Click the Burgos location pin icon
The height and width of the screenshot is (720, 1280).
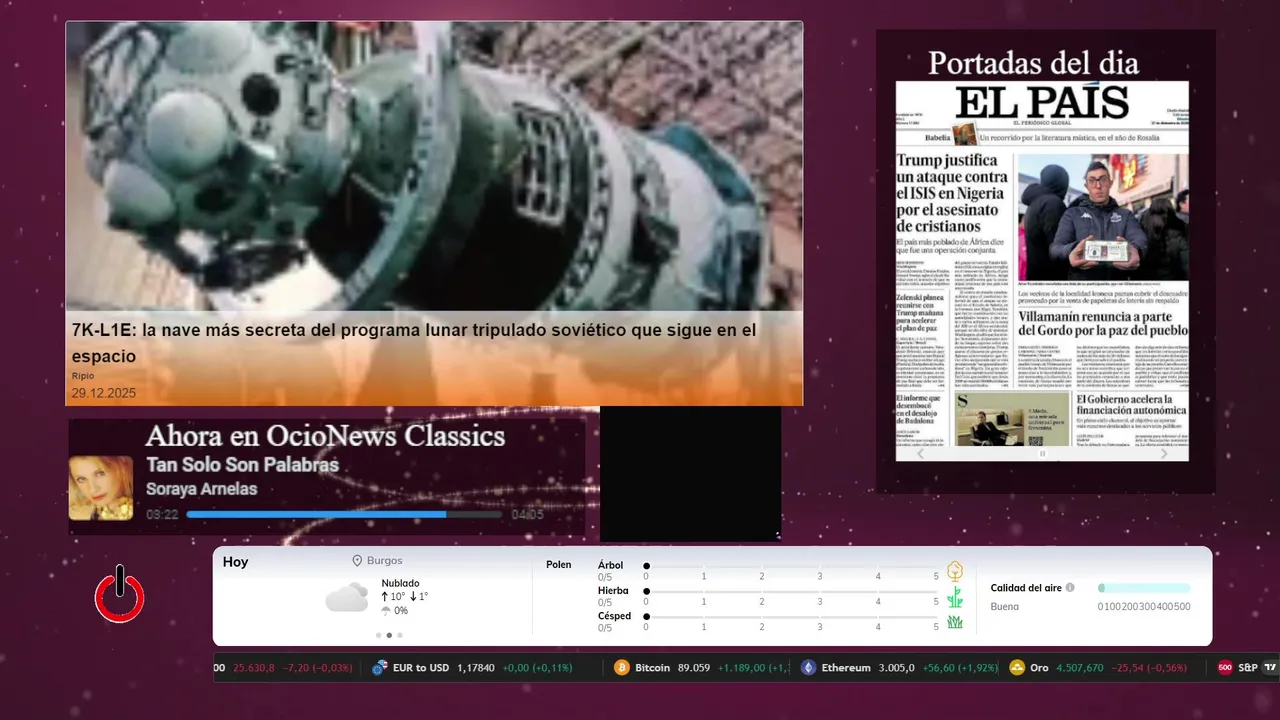point(357,561)
